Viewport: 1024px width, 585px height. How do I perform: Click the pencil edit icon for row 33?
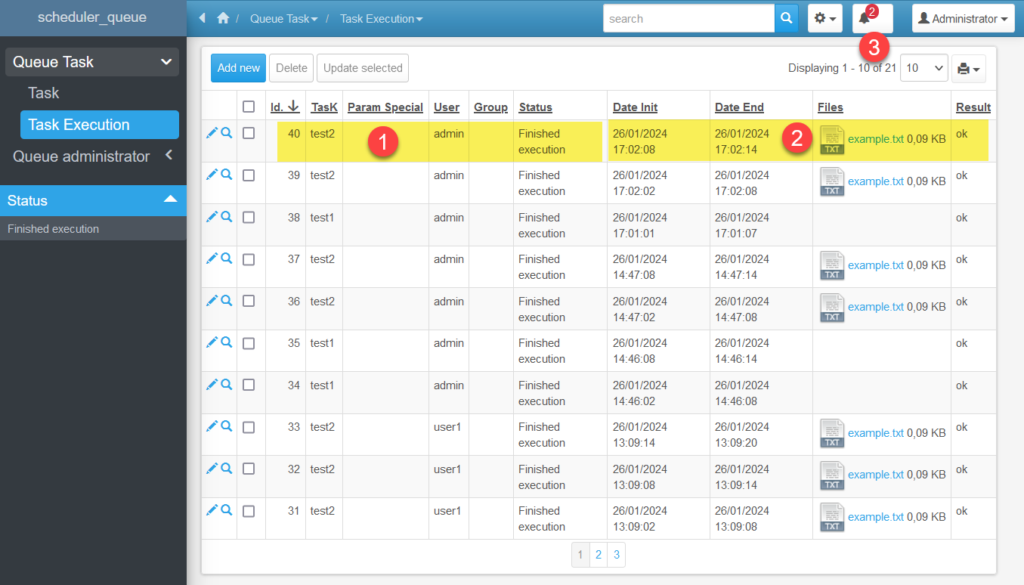(212, 426)
